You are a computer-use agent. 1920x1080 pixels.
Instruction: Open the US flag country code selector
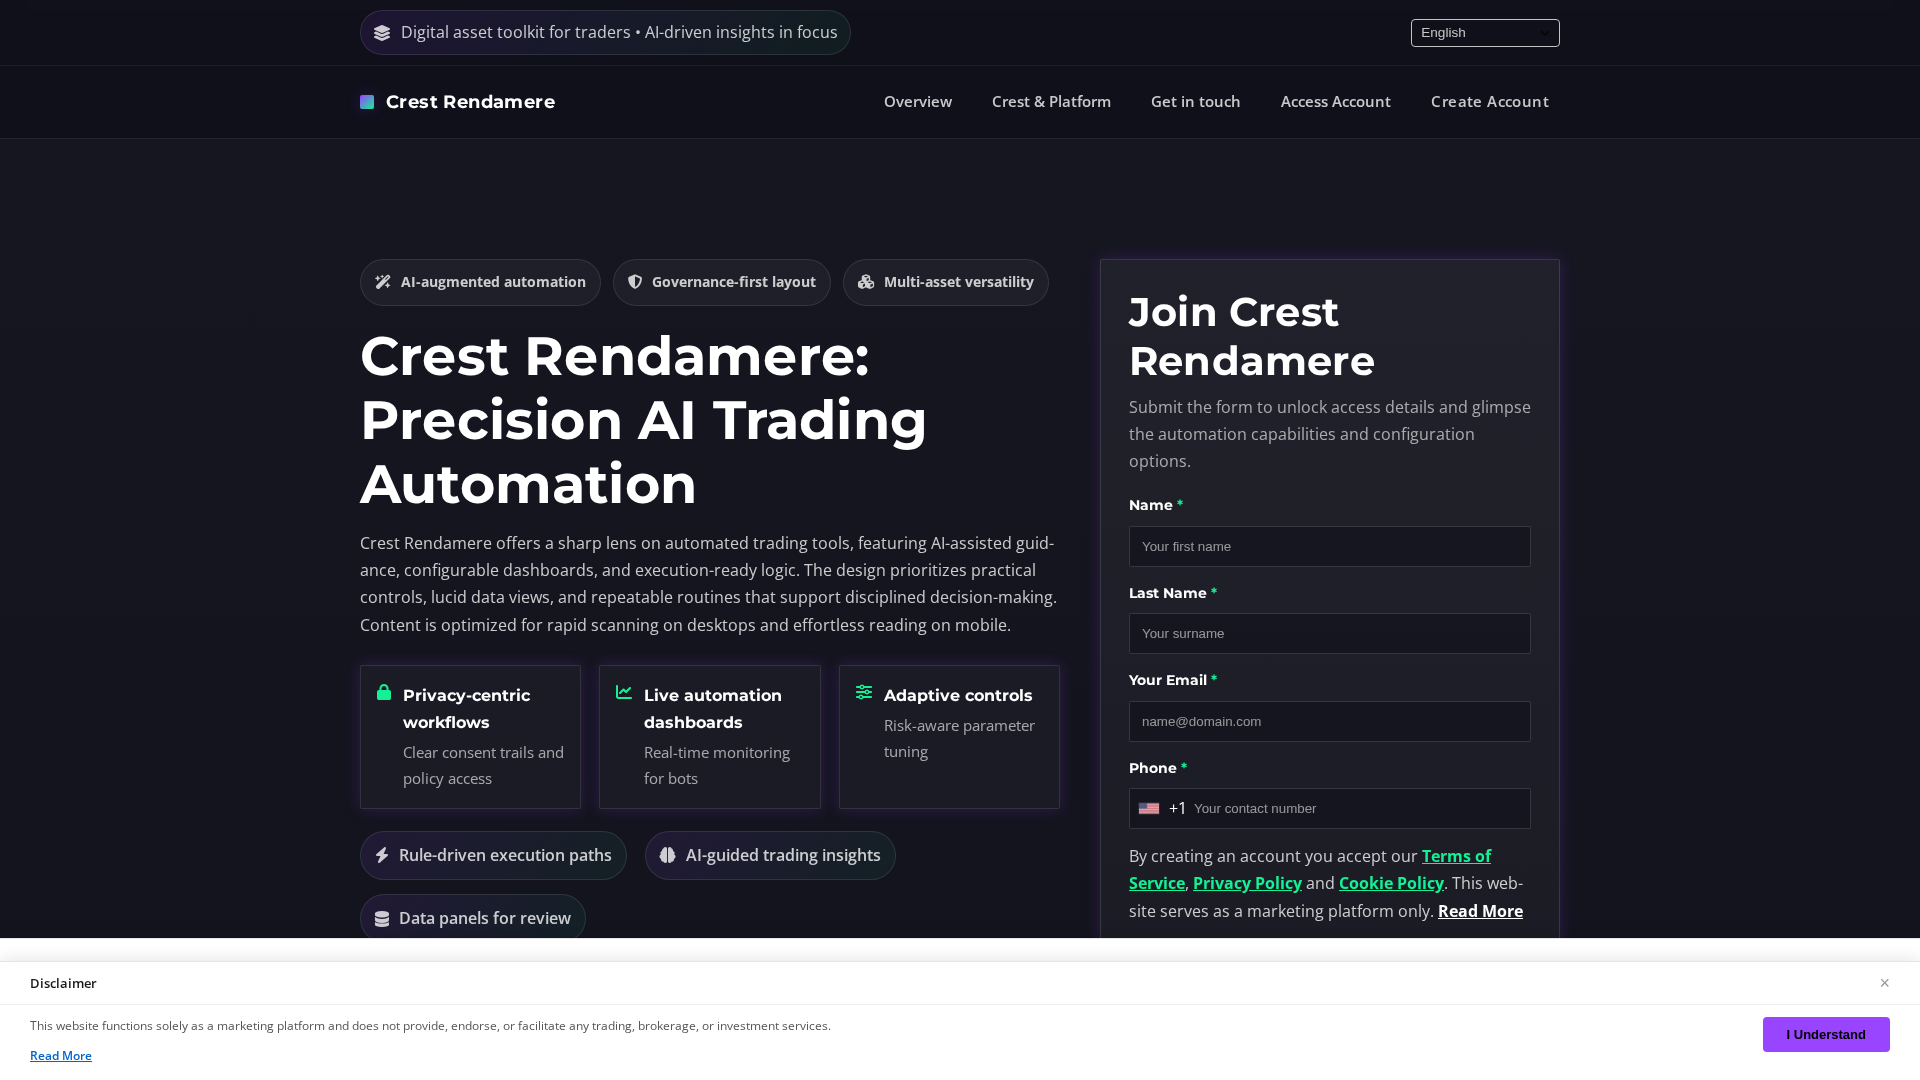click(1149, 808)
